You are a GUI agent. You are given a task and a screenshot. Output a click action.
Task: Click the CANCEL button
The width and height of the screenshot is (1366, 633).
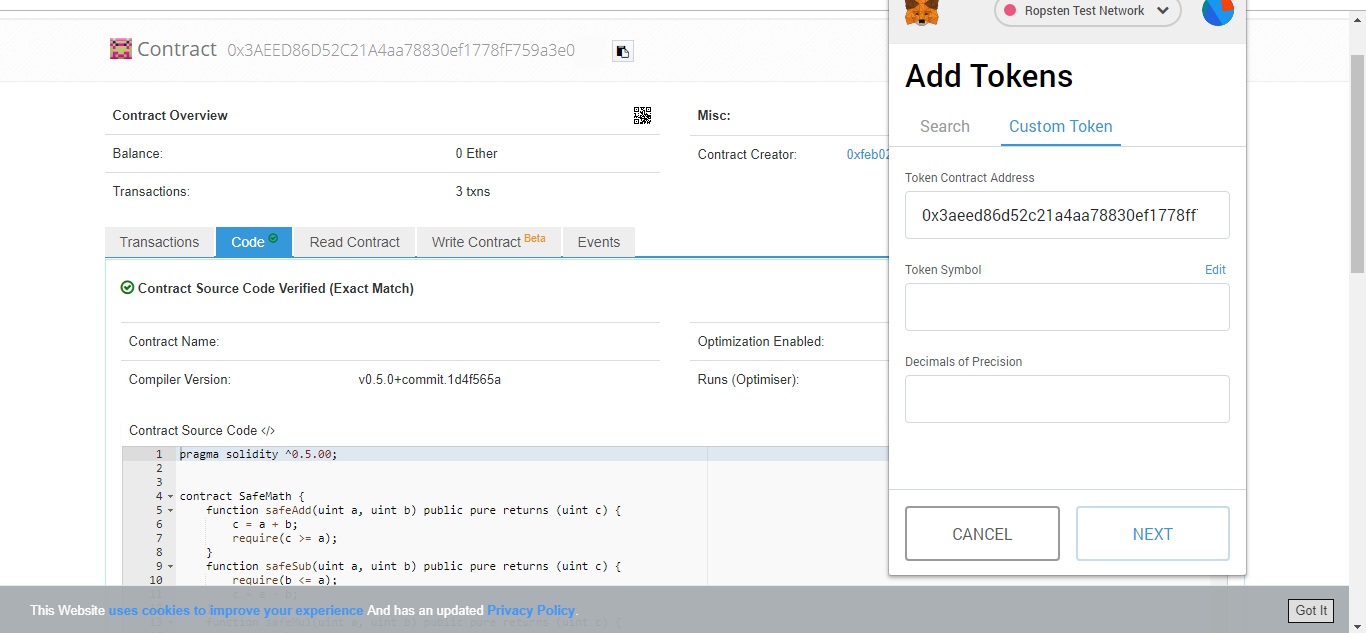pyautogui.click(x=981, y=534)
